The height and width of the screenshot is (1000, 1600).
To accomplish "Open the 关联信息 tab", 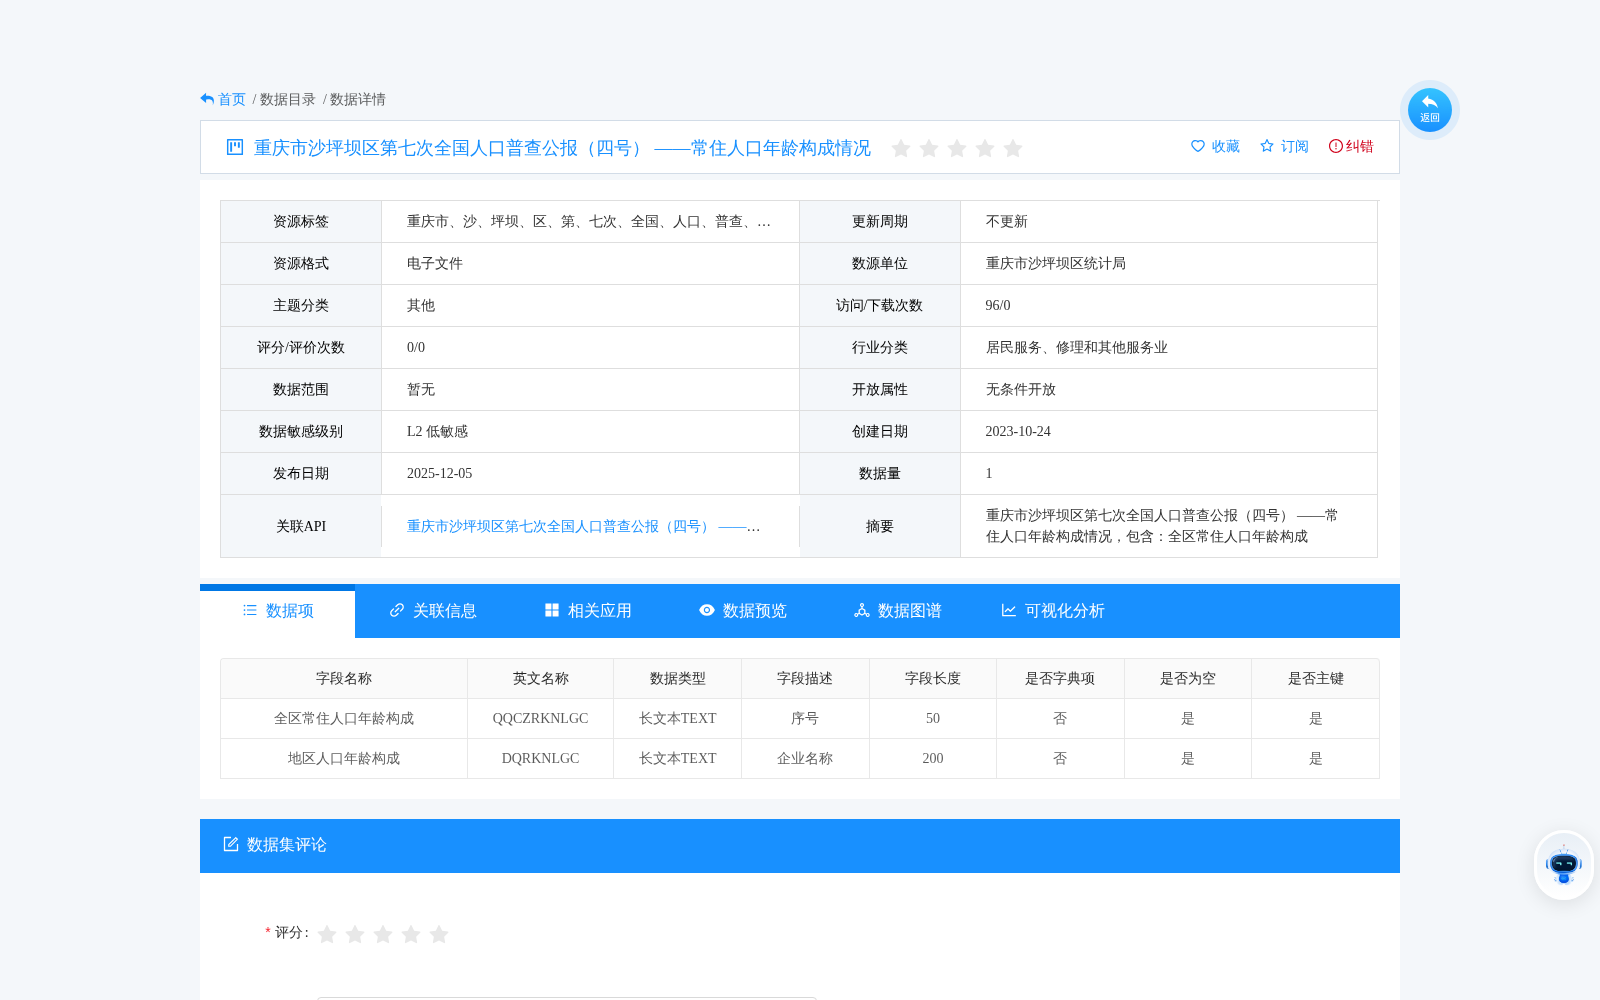I will [x=433, y=611].
